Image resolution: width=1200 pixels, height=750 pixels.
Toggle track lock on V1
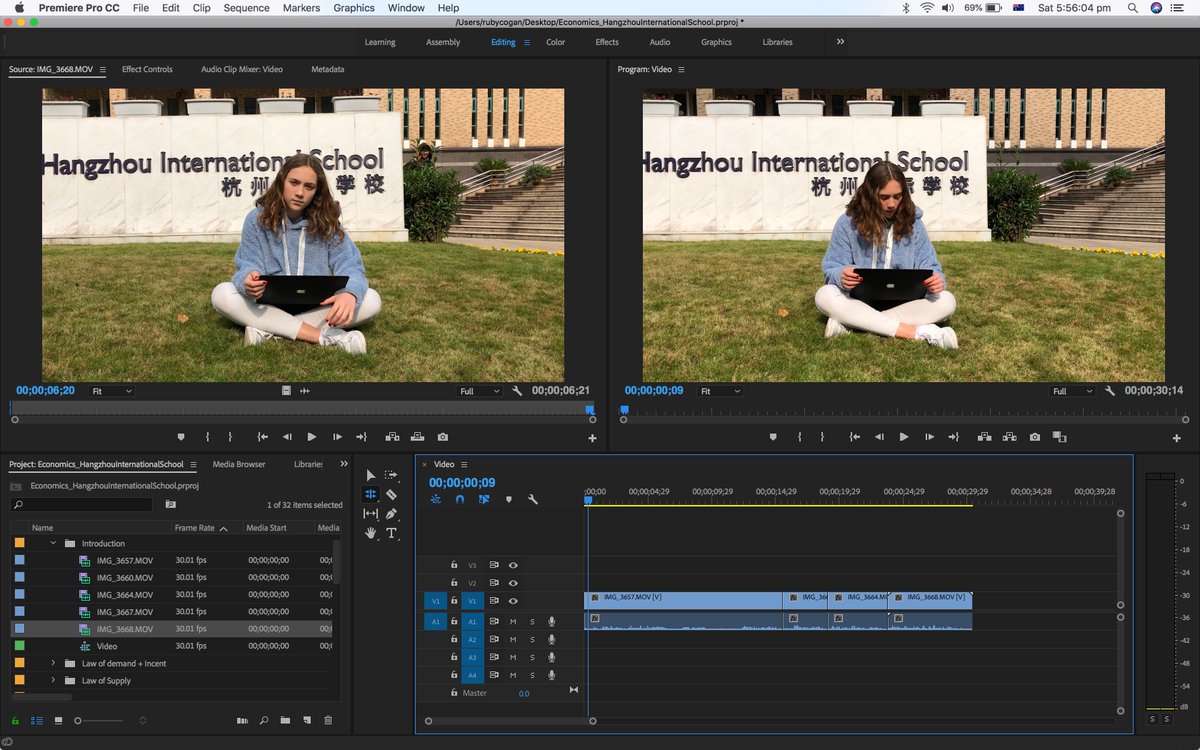tap(454, 601)
